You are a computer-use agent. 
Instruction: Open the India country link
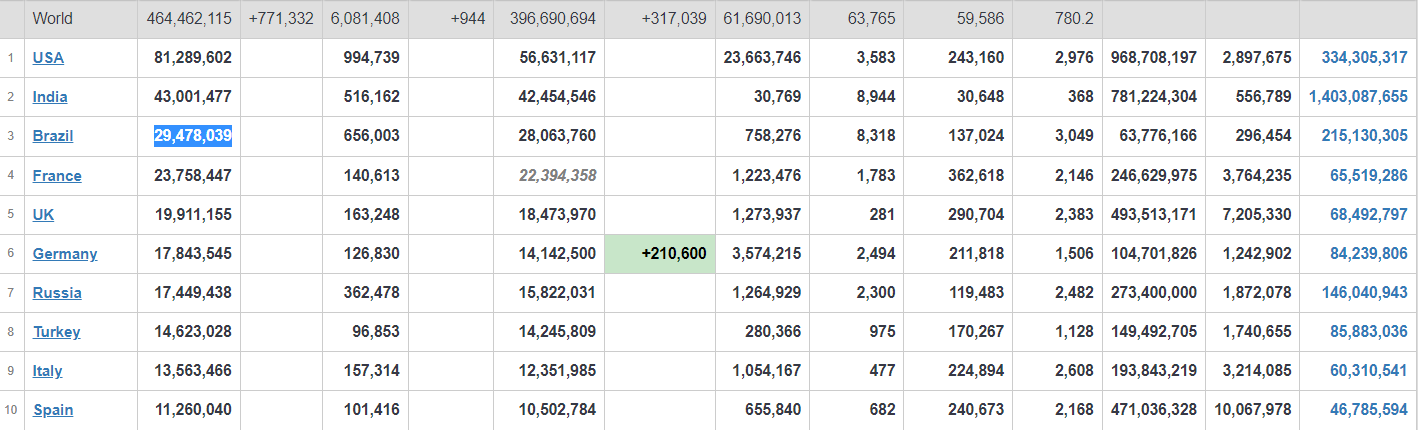50,97
